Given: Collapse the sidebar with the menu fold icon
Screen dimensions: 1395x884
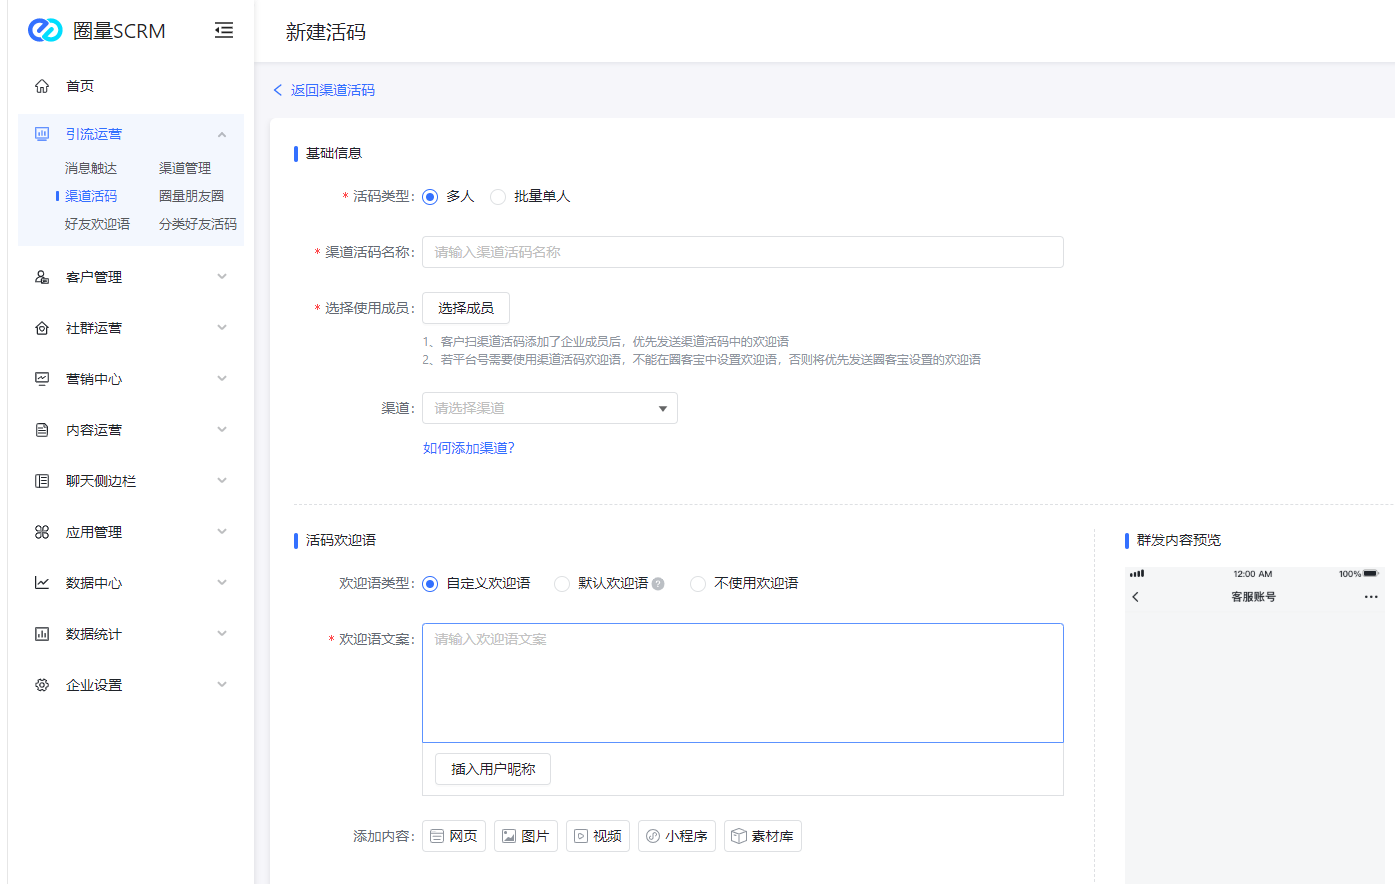Looking at the screenshot, I should point(224,31).
